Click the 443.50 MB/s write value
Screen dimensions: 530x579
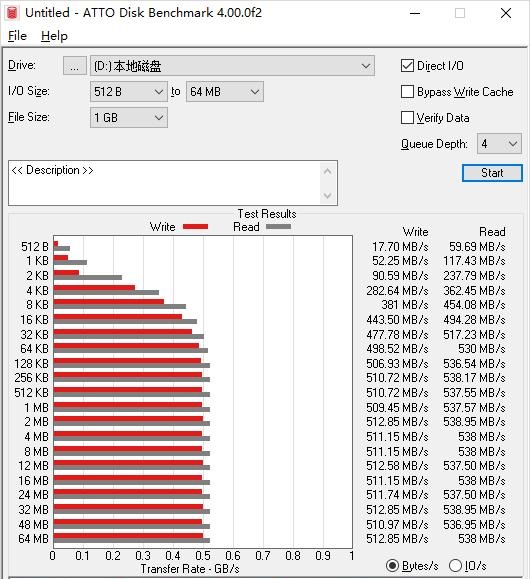coord(397,320)
